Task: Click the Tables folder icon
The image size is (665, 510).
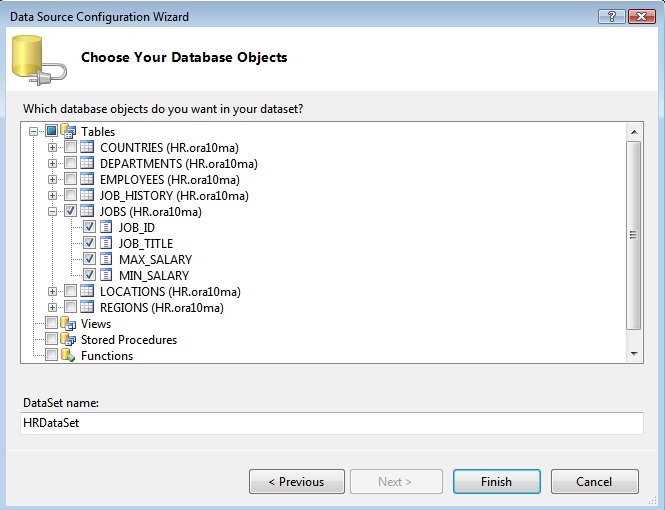Action: point(68,132)
